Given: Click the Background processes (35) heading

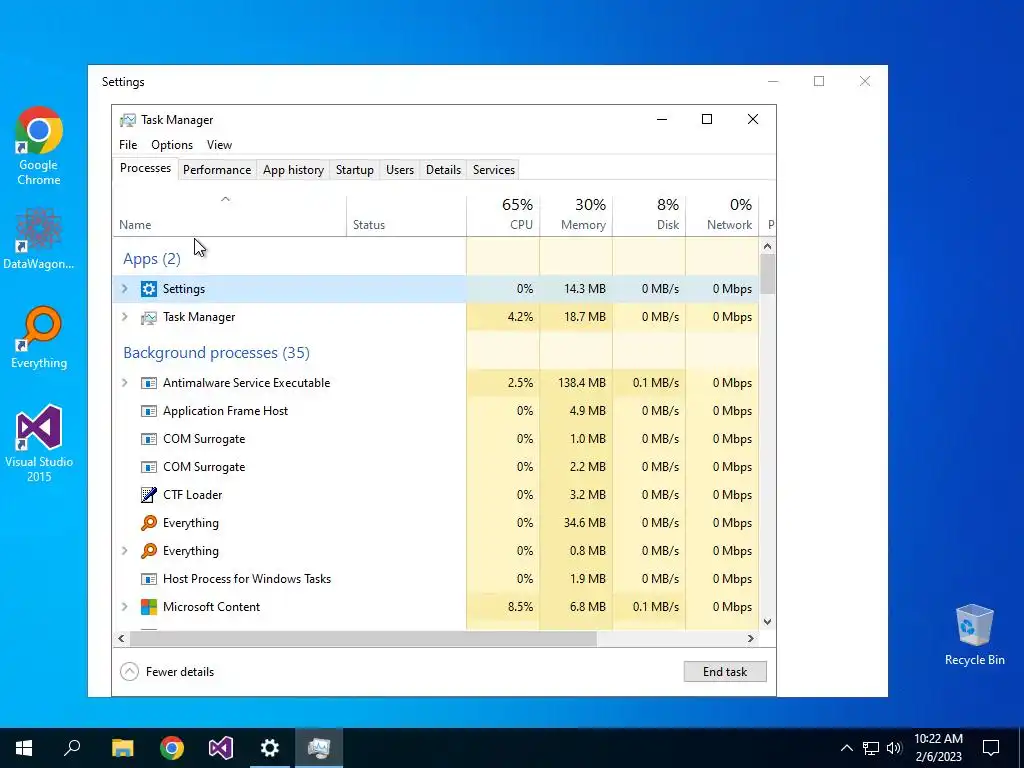Looking at the screenshot, I should coord(216,353).
